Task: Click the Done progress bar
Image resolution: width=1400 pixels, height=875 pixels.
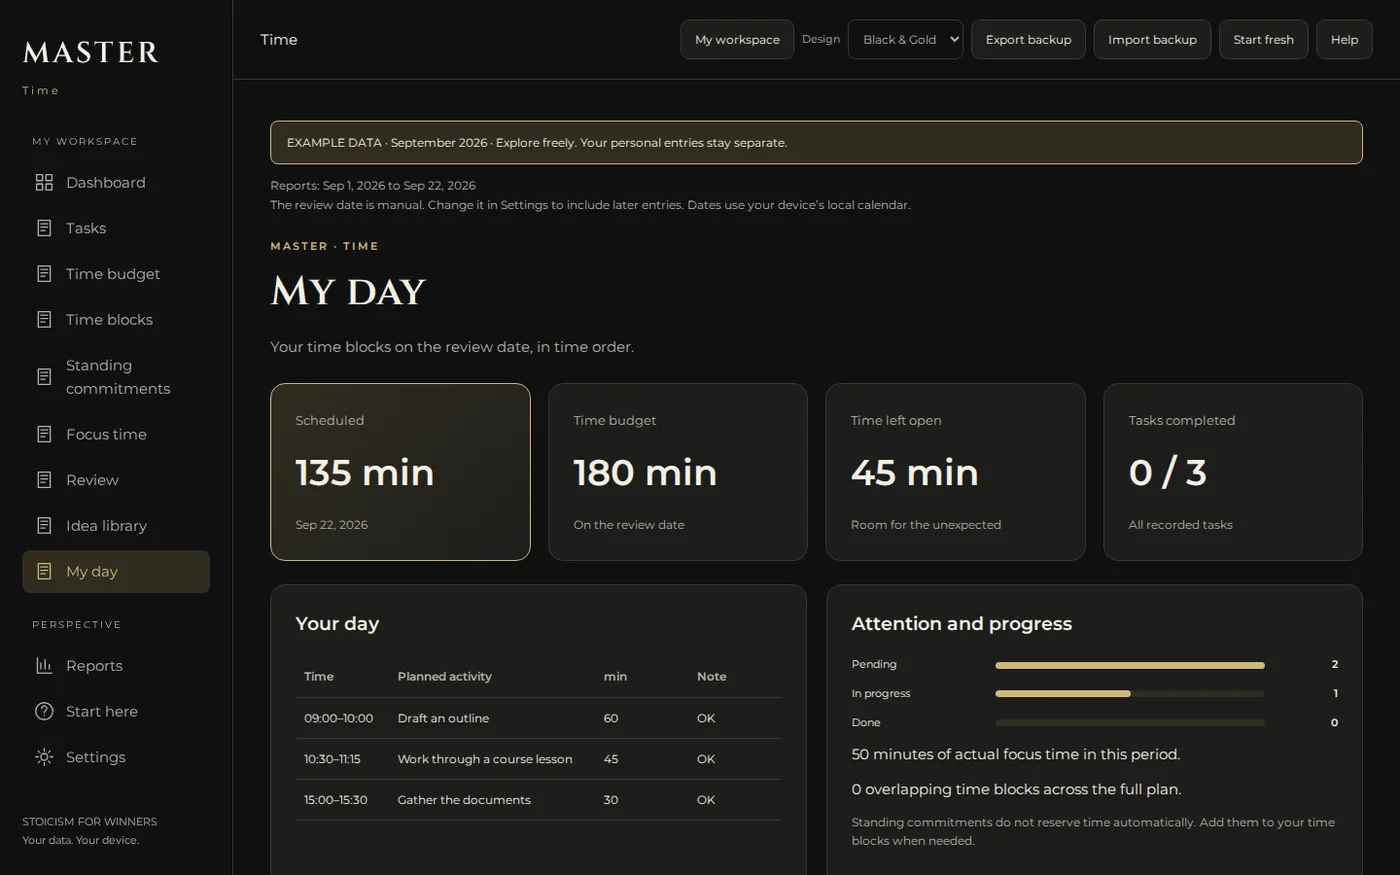Action: [1130, 723]
